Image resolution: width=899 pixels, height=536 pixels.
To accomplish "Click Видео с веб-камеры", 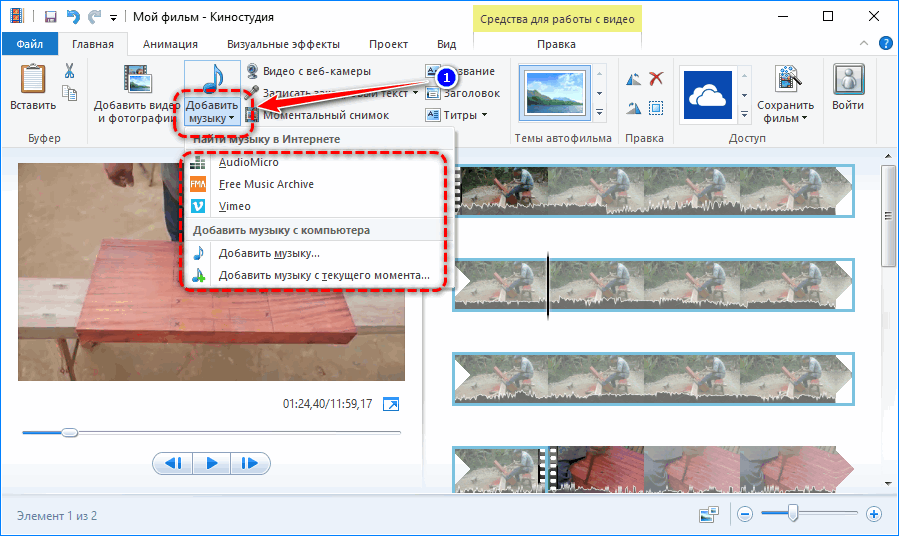I will tap(309, 71).
